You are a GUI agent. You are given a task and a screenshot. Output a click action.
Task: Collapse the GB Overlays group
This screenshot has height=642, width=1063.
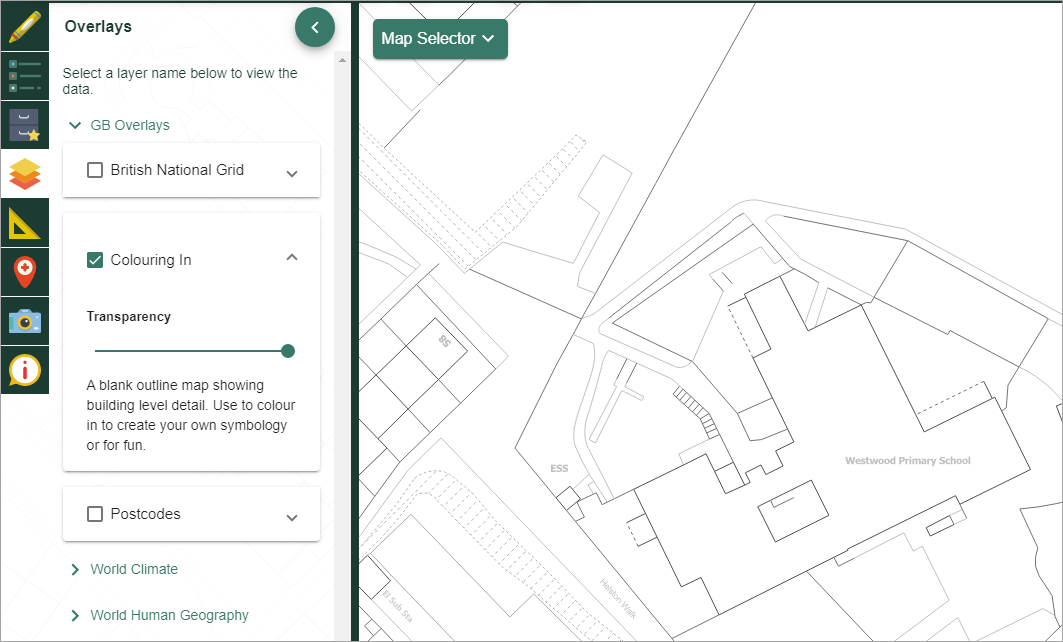75,126
